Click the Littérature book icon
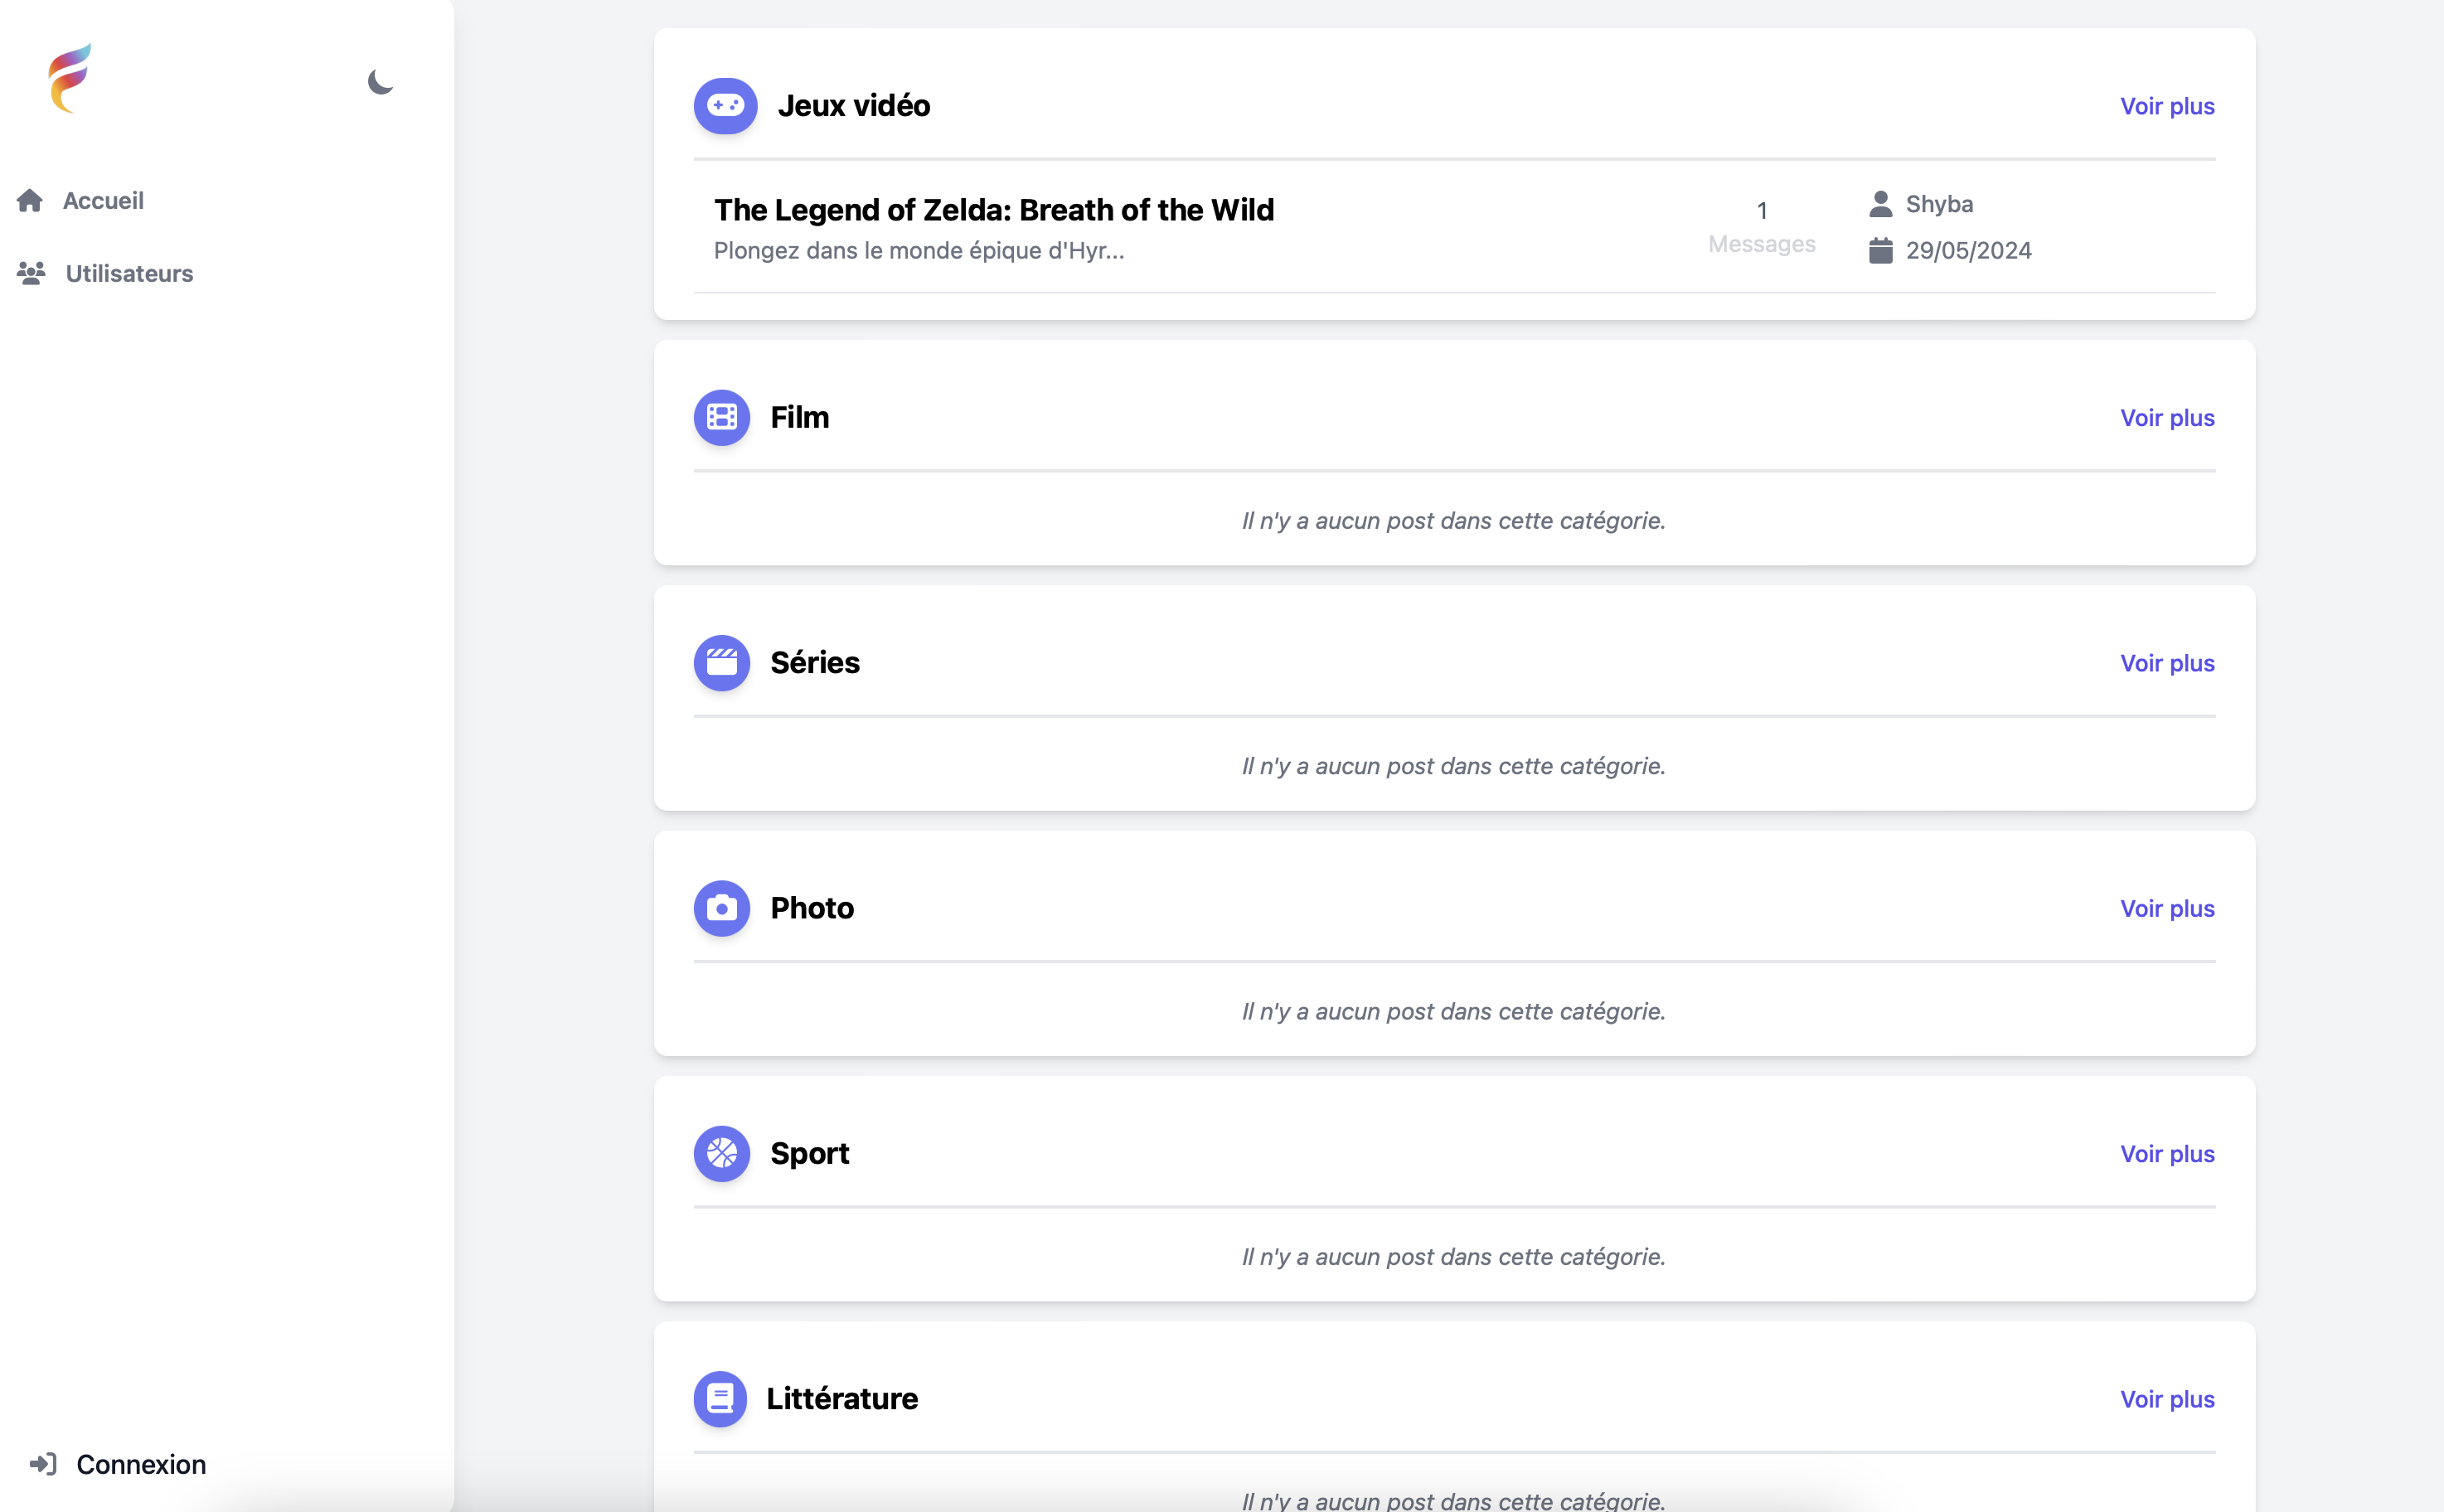This screenshot has height=1512, width=2444. point(720,1398)
